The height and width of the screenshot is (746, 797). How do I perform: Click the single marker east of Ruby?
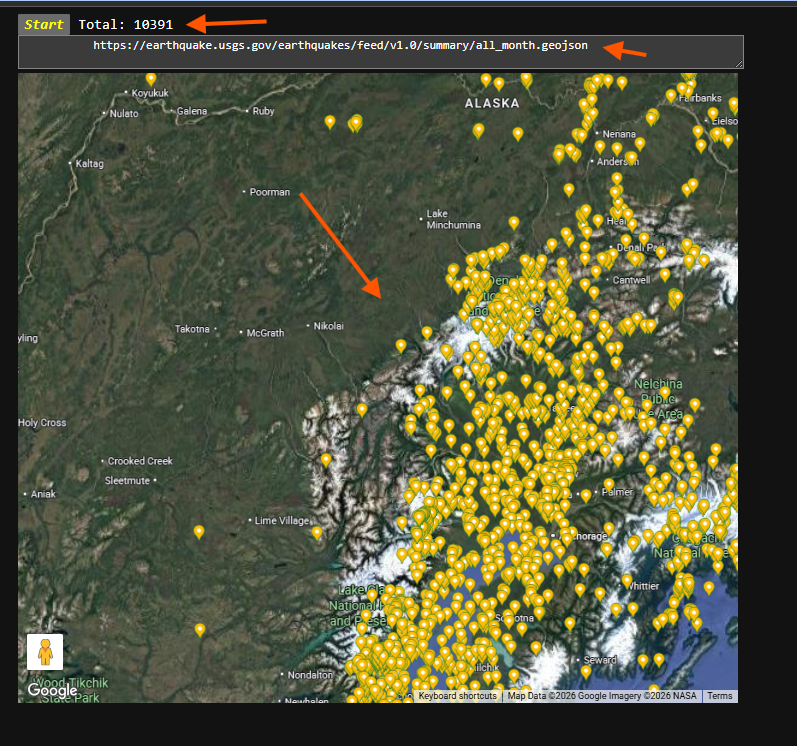(330, 121)
